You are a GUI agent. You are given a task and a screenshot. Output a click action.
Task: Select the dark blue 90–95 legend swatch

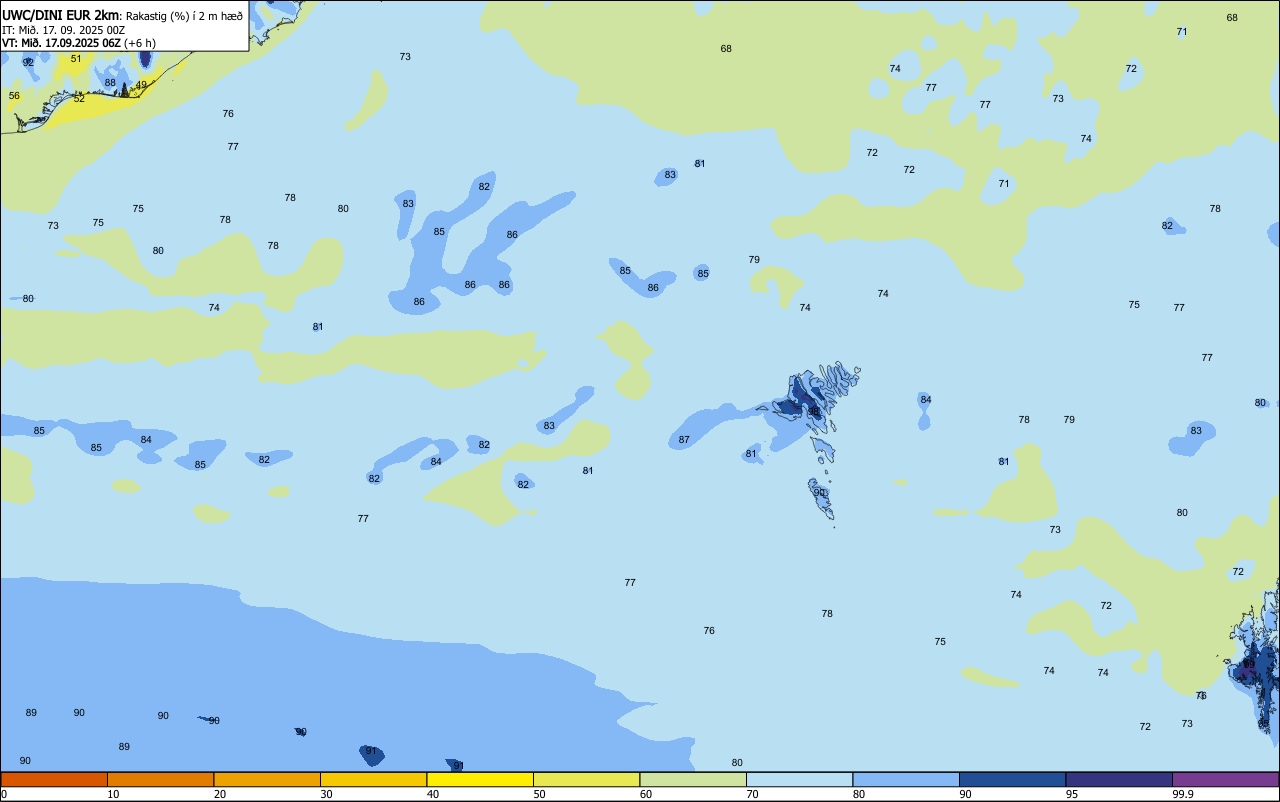pos(1012,779)
